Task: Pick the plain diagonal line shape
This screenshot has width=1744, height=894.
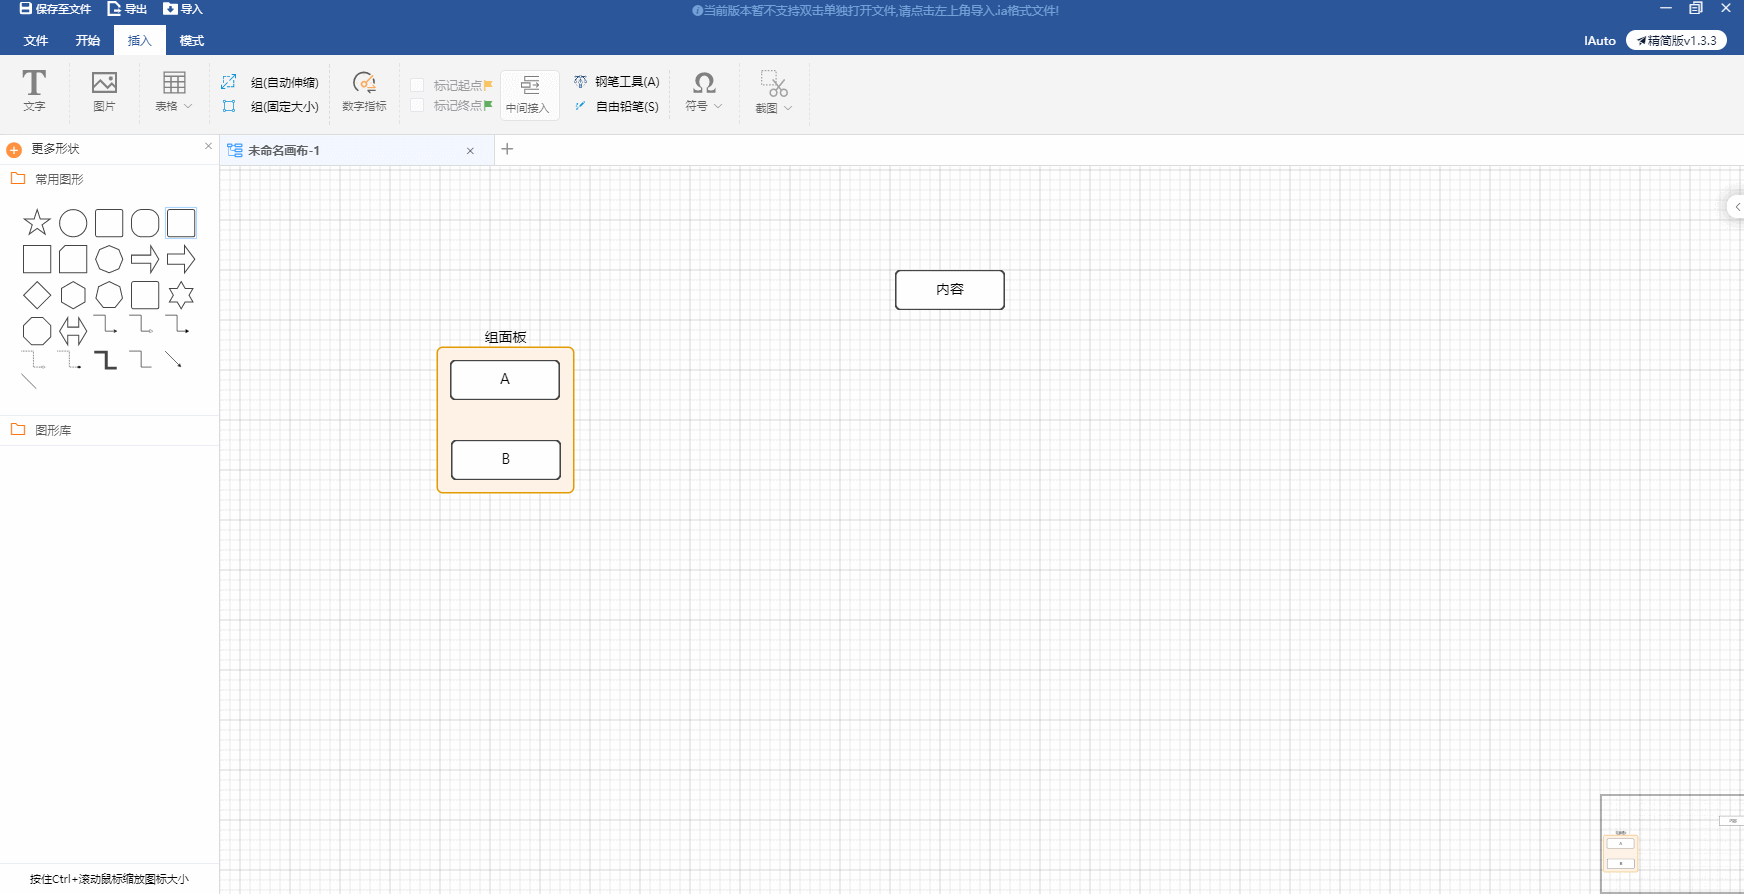Action: click(x=29, y=381)
